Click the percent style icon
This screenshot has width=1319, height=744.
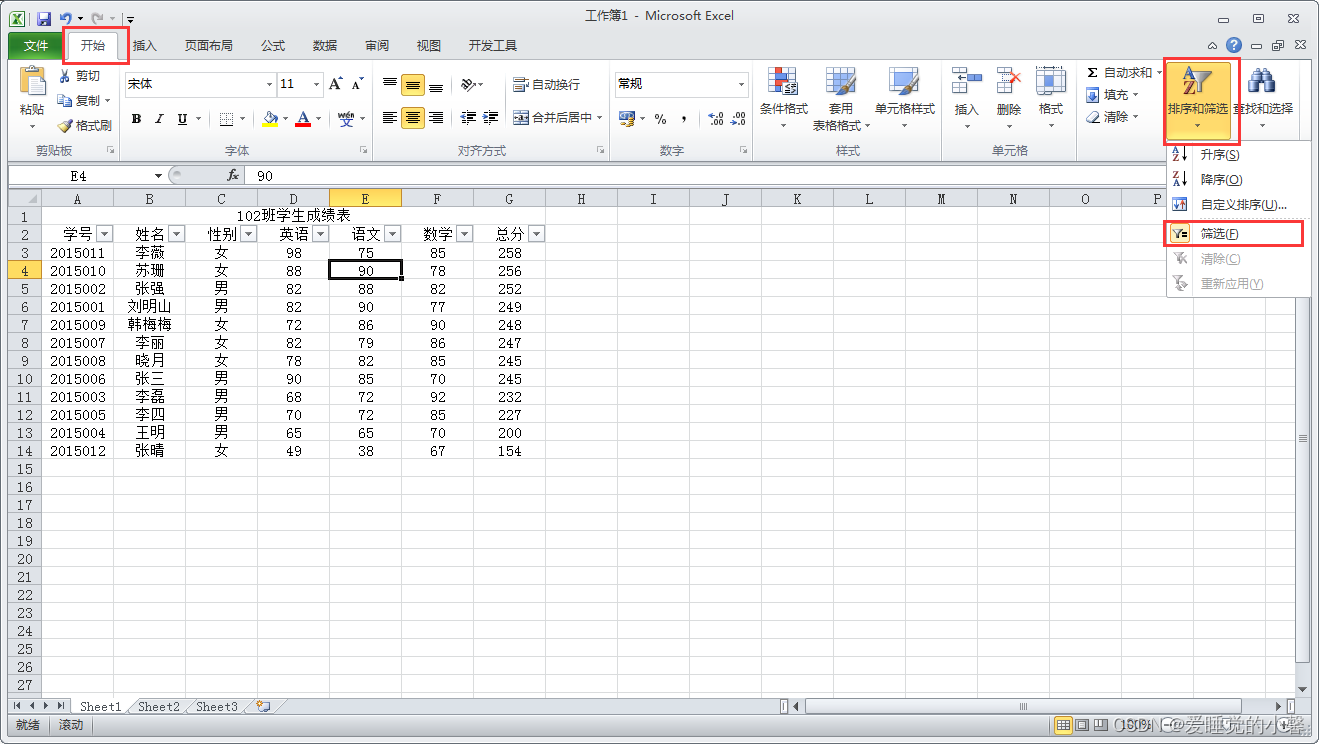point(661,118)
